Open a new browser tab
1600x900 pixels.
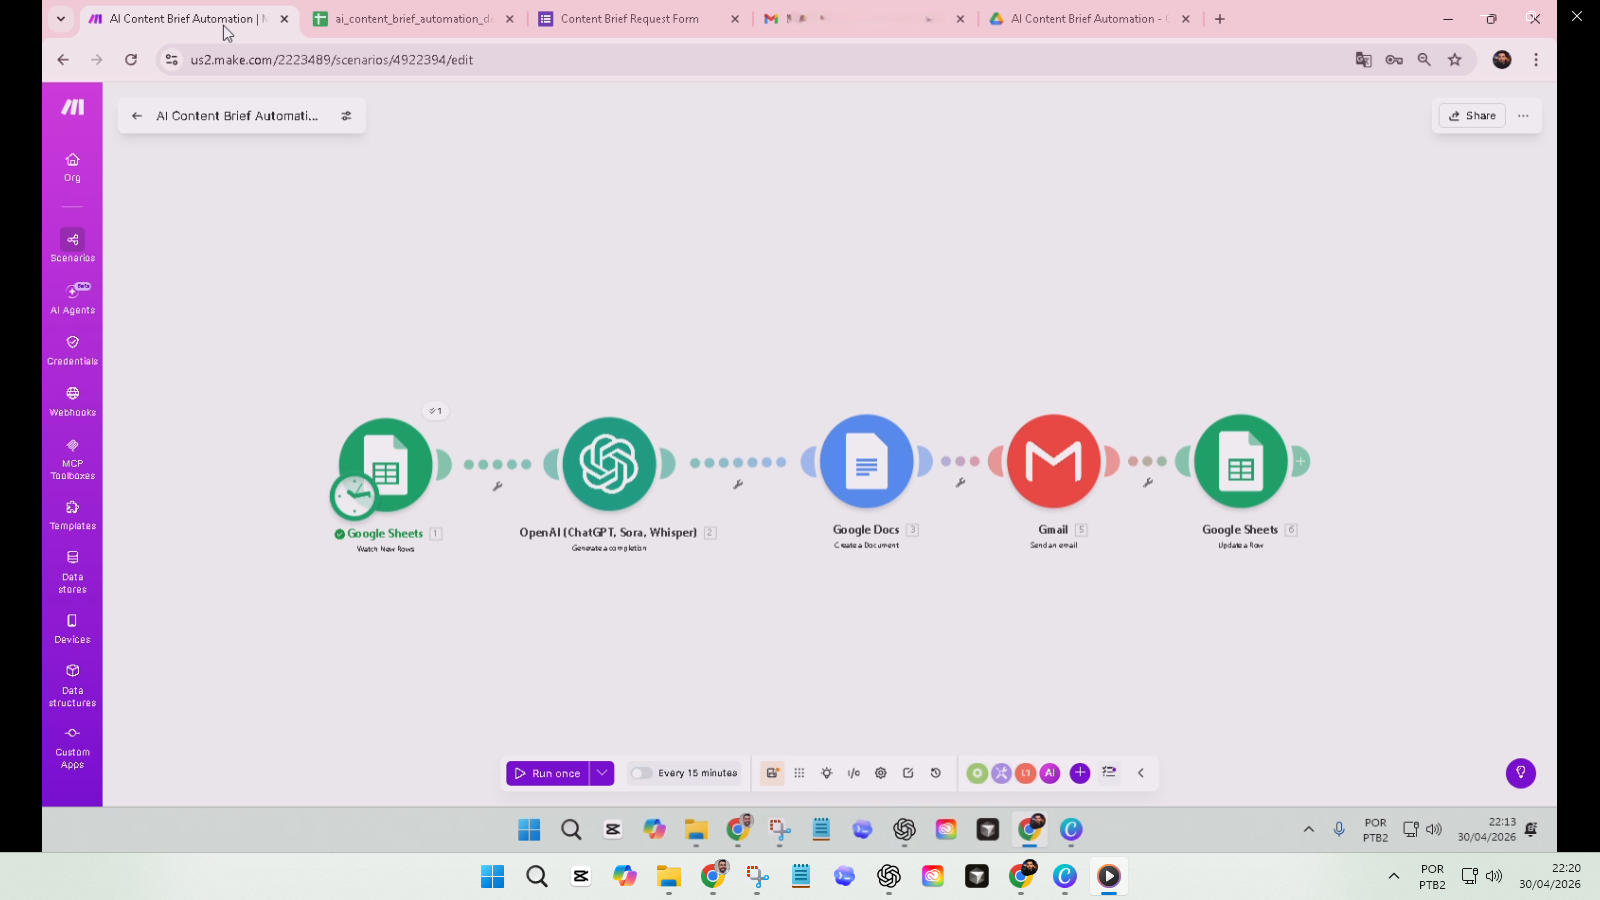1220,19
